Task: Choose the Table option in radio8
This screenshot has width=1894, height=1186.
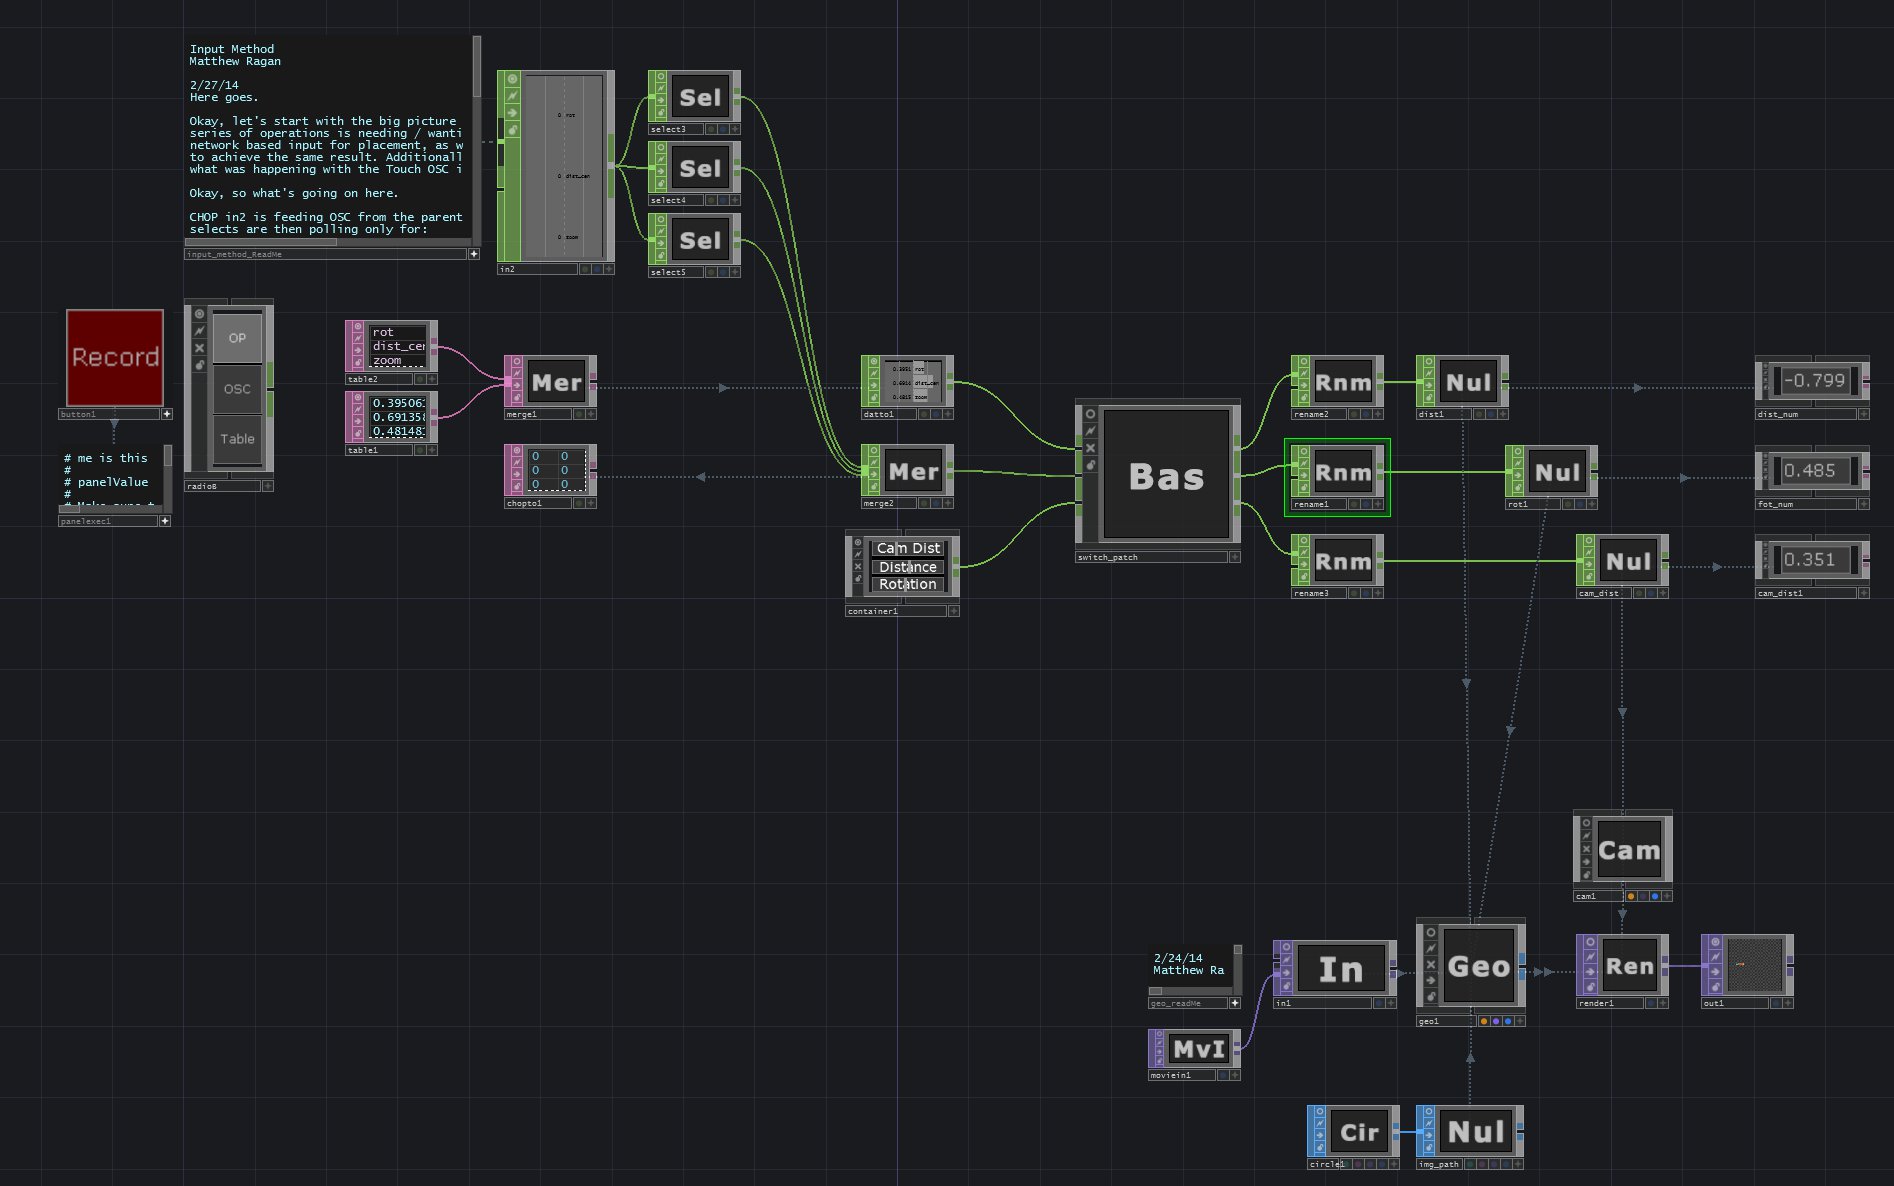Action: tap(237, 439)
